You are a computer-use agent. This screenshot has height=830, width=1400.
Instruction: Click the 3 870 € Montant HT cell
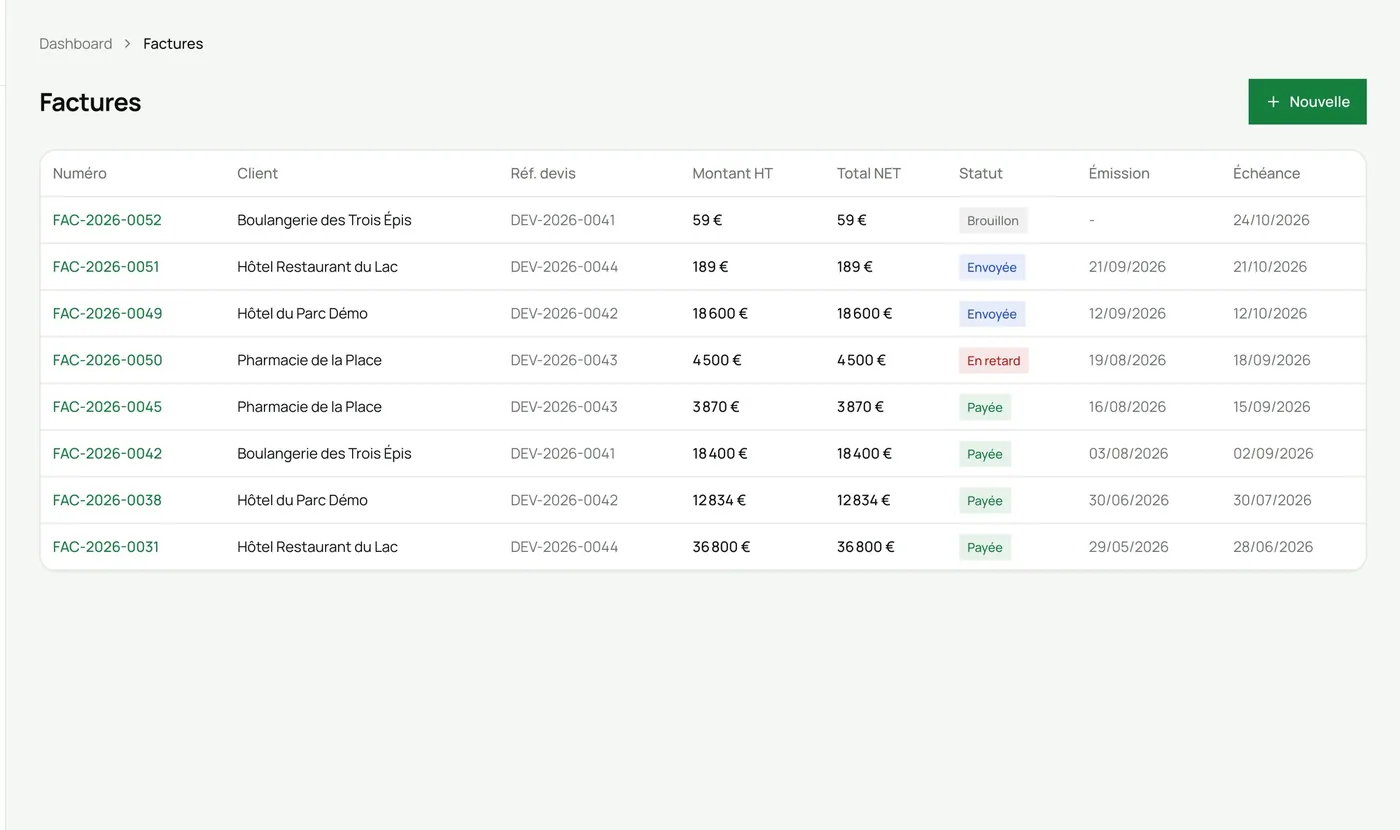[x=716, y=407]
